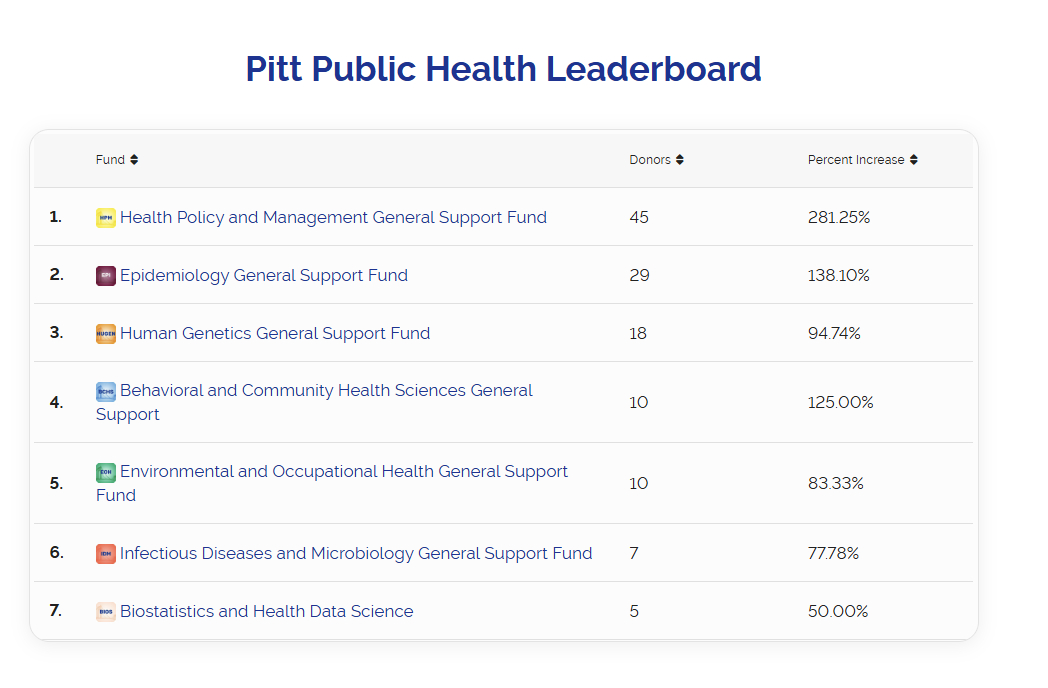Screen dimensions: 1048x688
Task: Open Environmental and Occupational Health fund link
Action: 344,472
